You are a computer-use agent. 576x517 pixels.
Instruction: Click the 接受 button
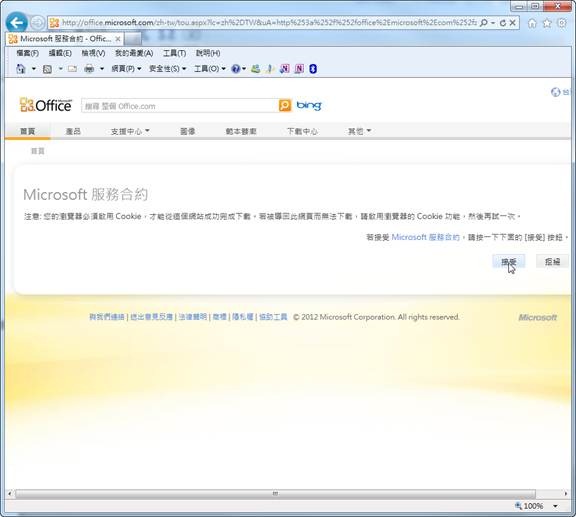pyautogui.click(x=509, y=261)
